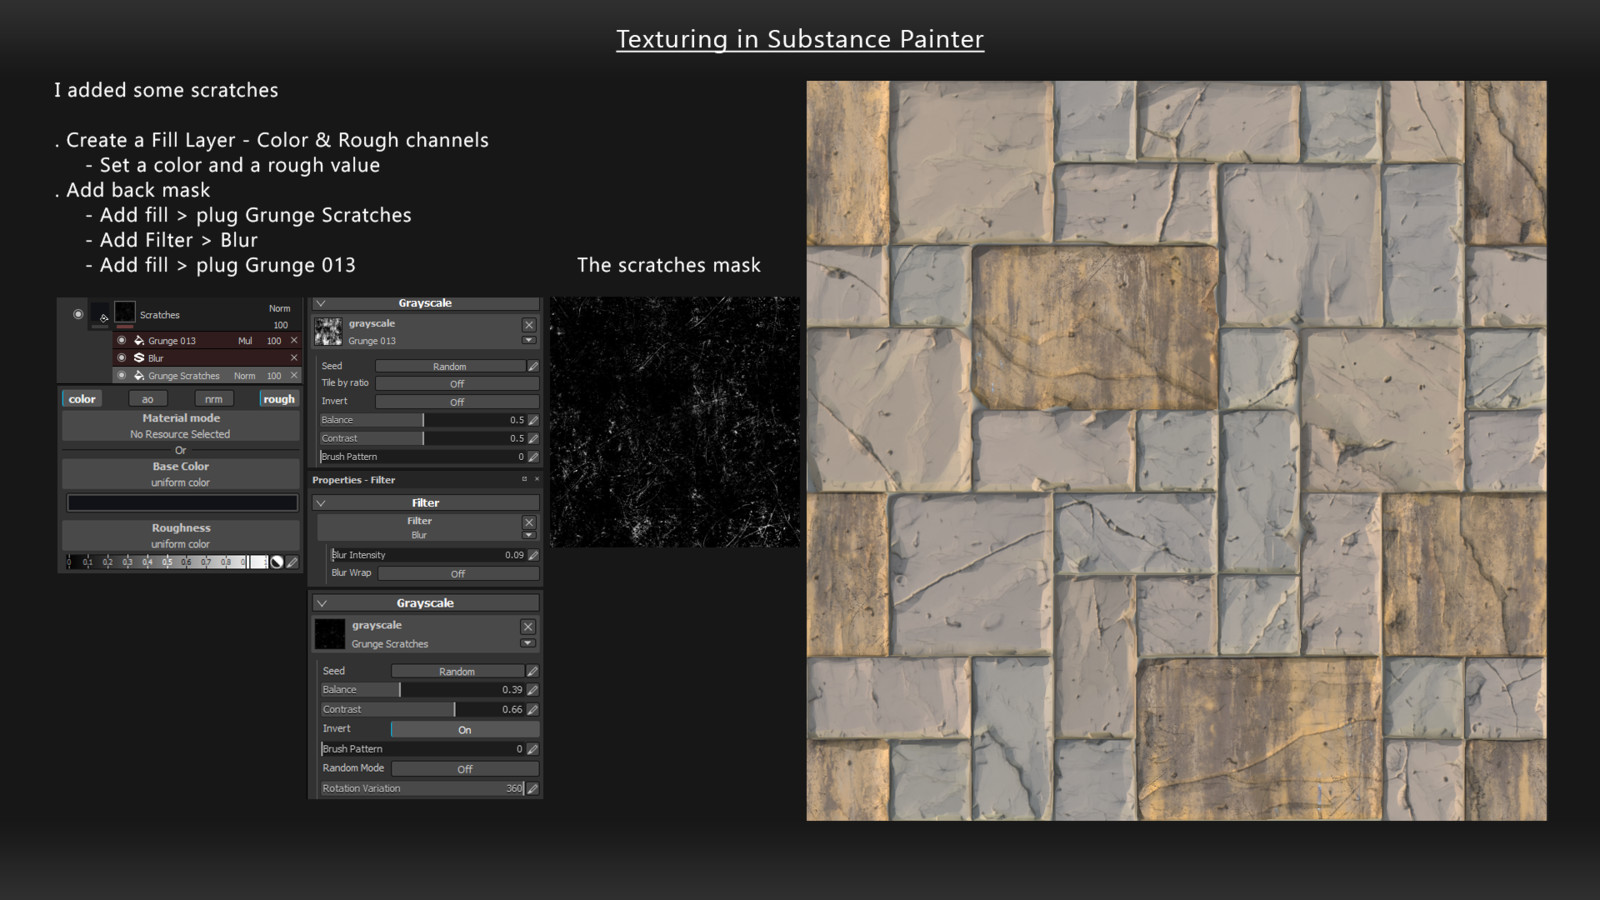Collapse the Grunge 013 Grayscale section
Image resolution: width=1600 pixels, height=900 pixels.
[x=321, y=303]
